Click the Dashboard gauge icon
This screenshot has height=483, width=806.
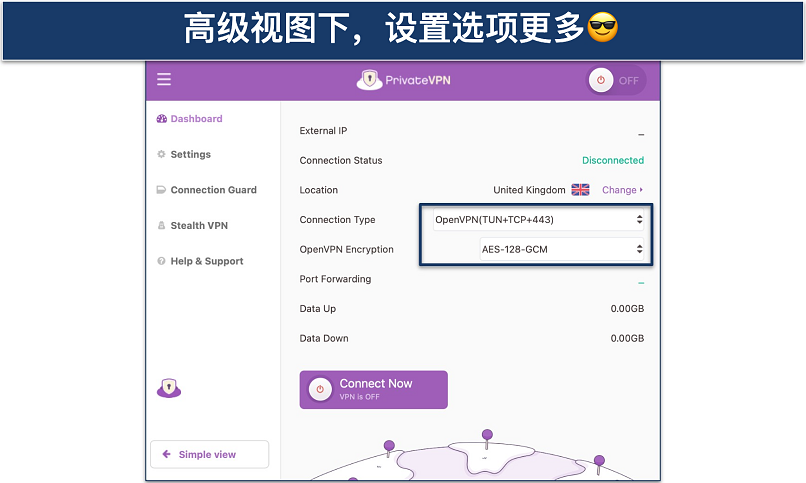(162, 119)
